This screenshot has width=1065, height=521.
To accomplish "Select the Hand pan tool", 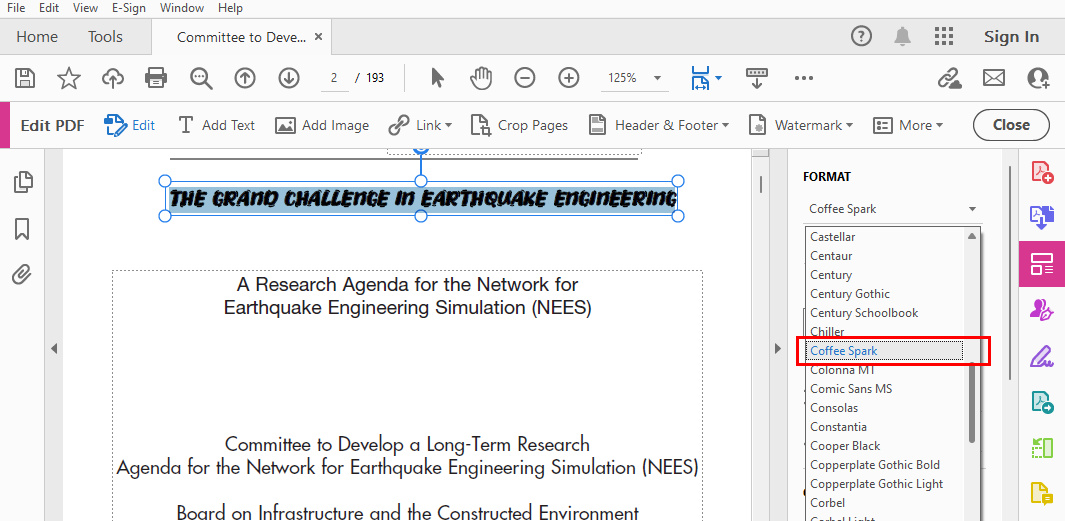I will pyautogui.click(x=481, y=77).
